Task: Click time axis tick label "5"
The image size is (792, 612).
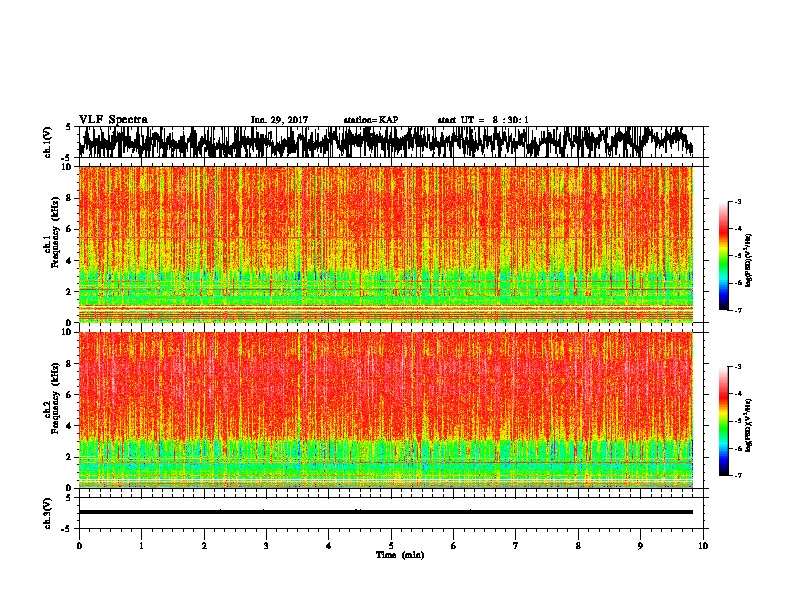Action: [x=391, y=546]
